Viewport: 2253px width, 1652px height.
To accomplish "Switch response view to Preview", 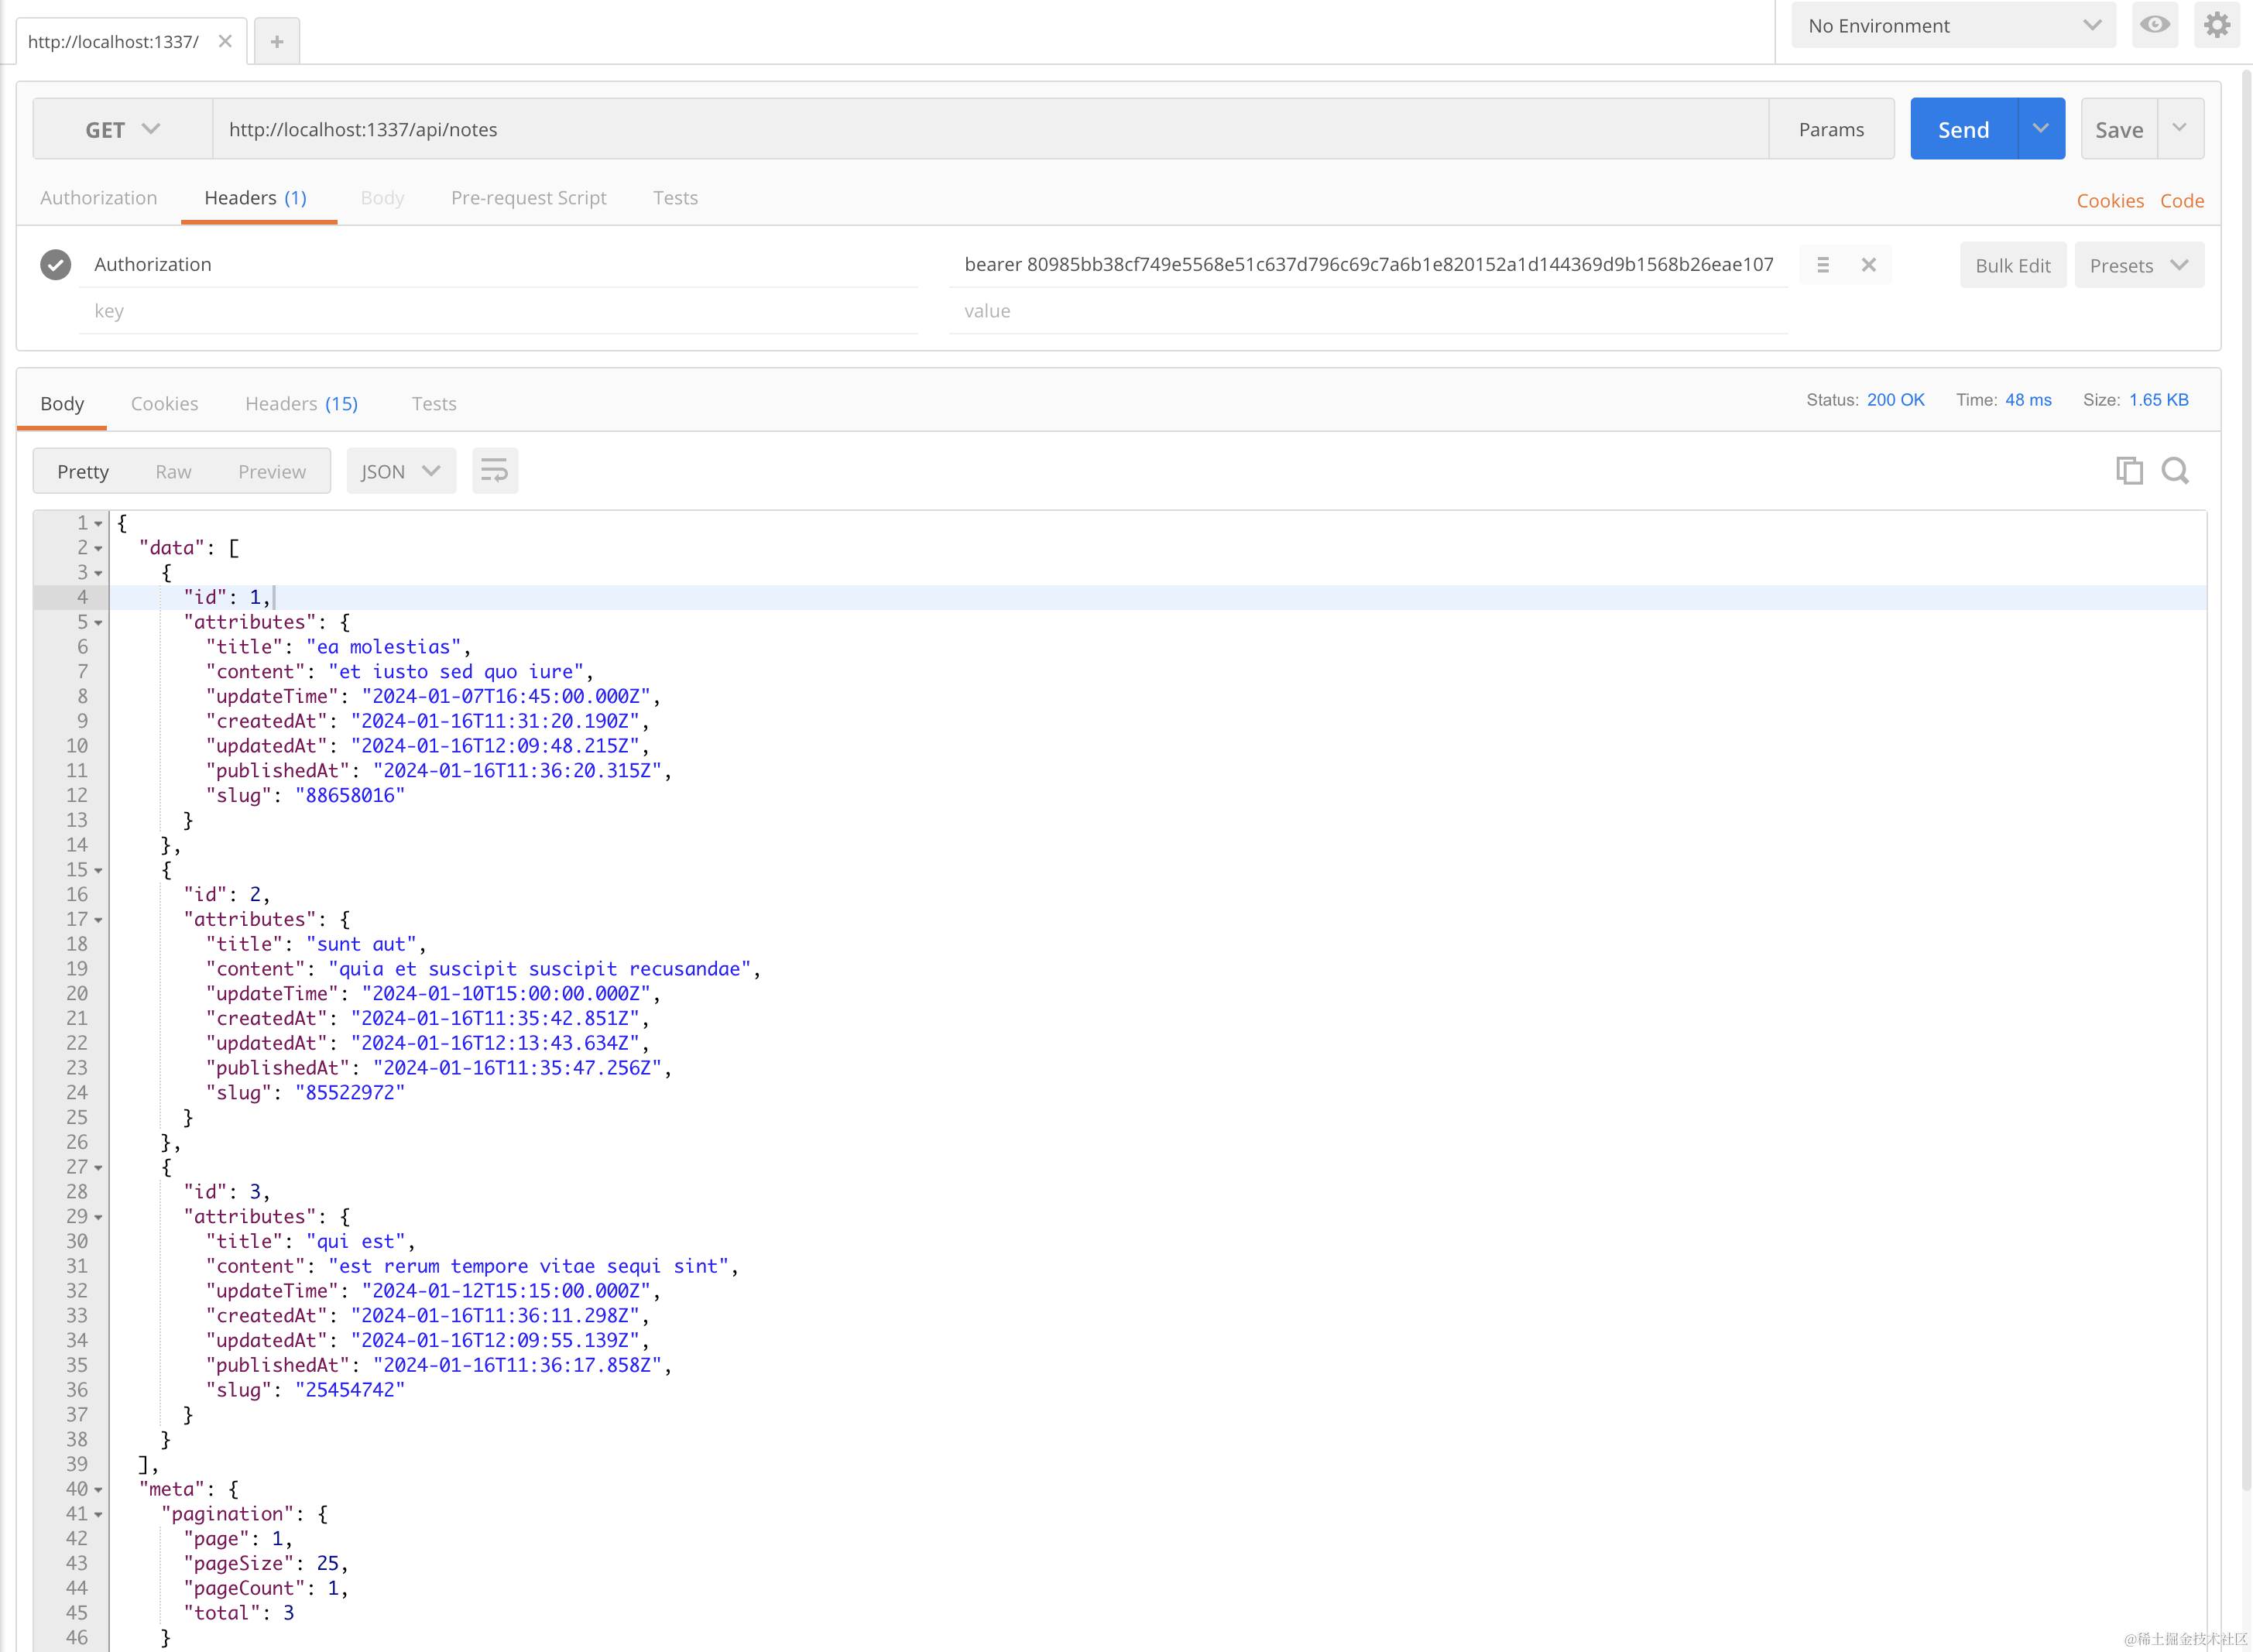I will (x=272, y=472).
